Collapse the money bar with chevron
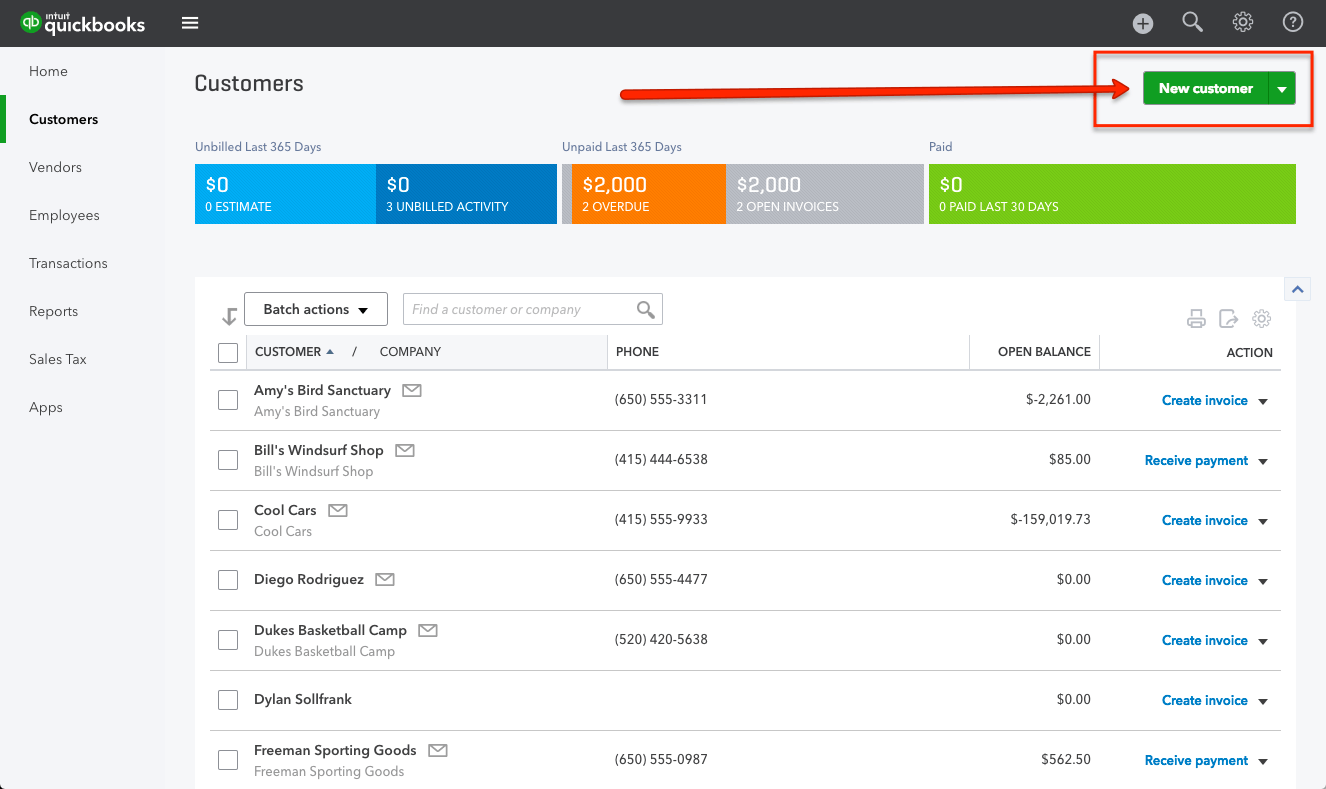Viewport: 1326px width, 789px height. pos(1298,289)
